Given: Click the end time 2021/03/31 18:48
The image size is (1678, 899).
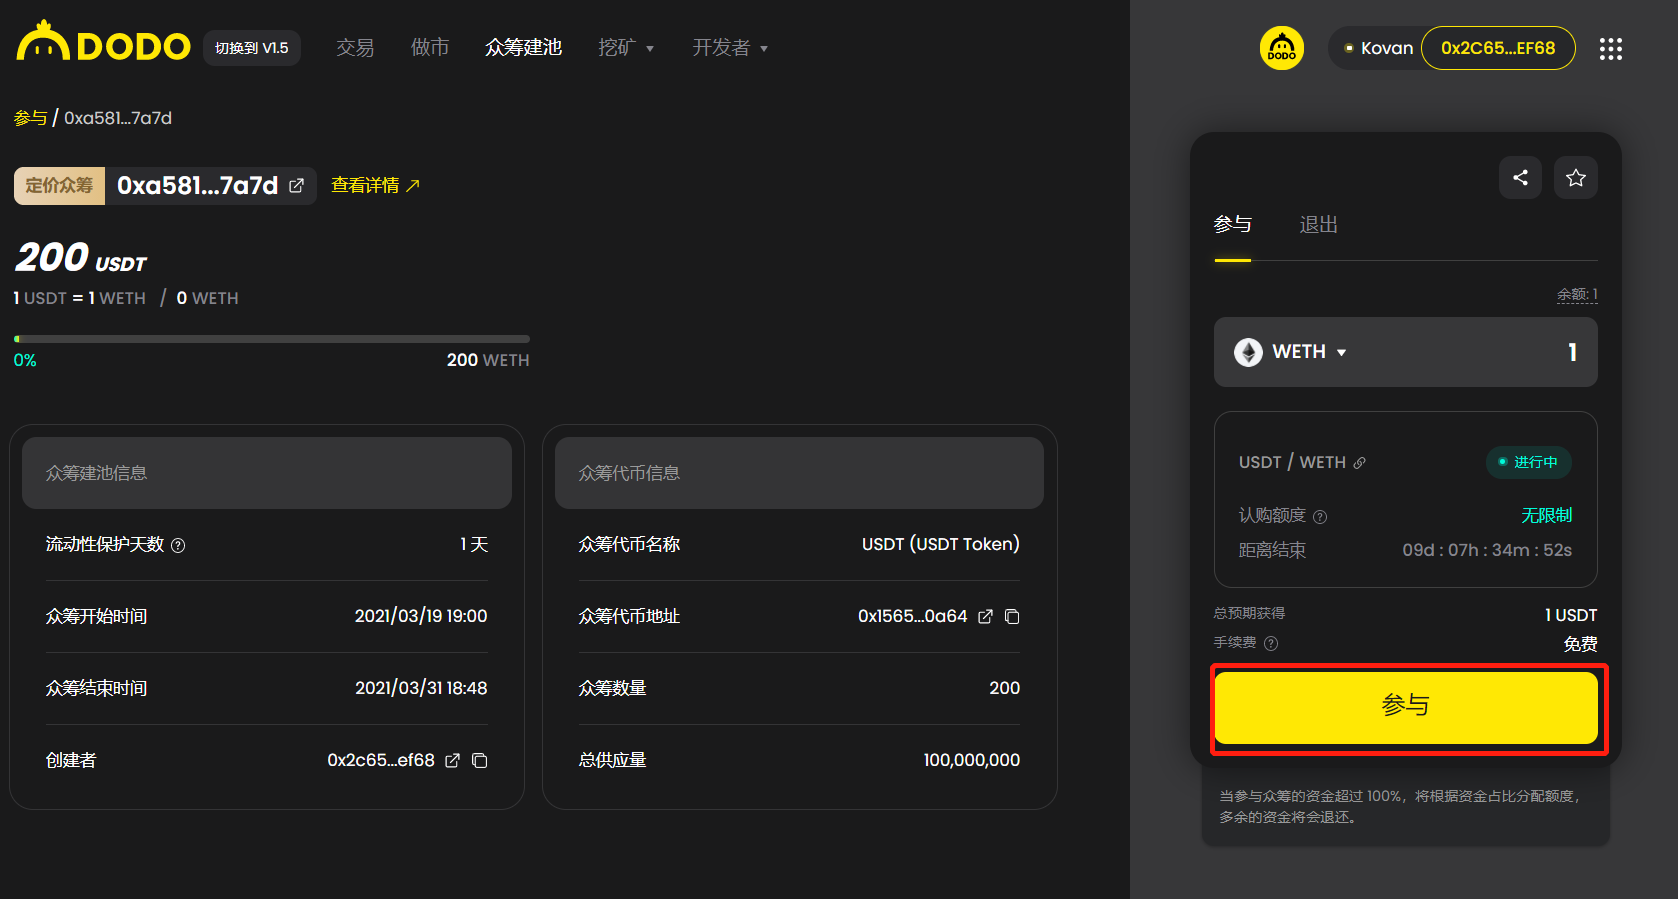Looking at the screenshot, I should (421, 688).
